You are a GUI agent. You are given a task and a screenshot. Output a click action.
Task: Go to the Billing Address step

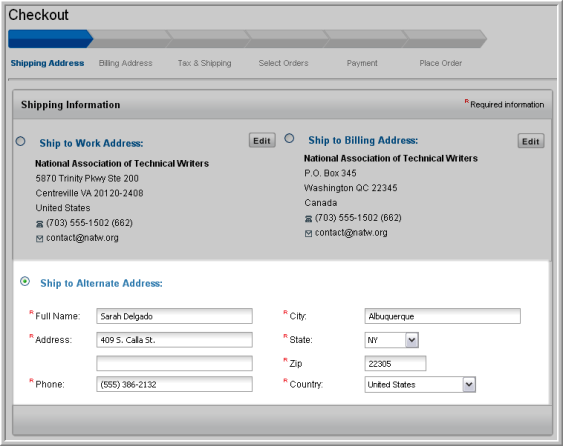(126, 63)
